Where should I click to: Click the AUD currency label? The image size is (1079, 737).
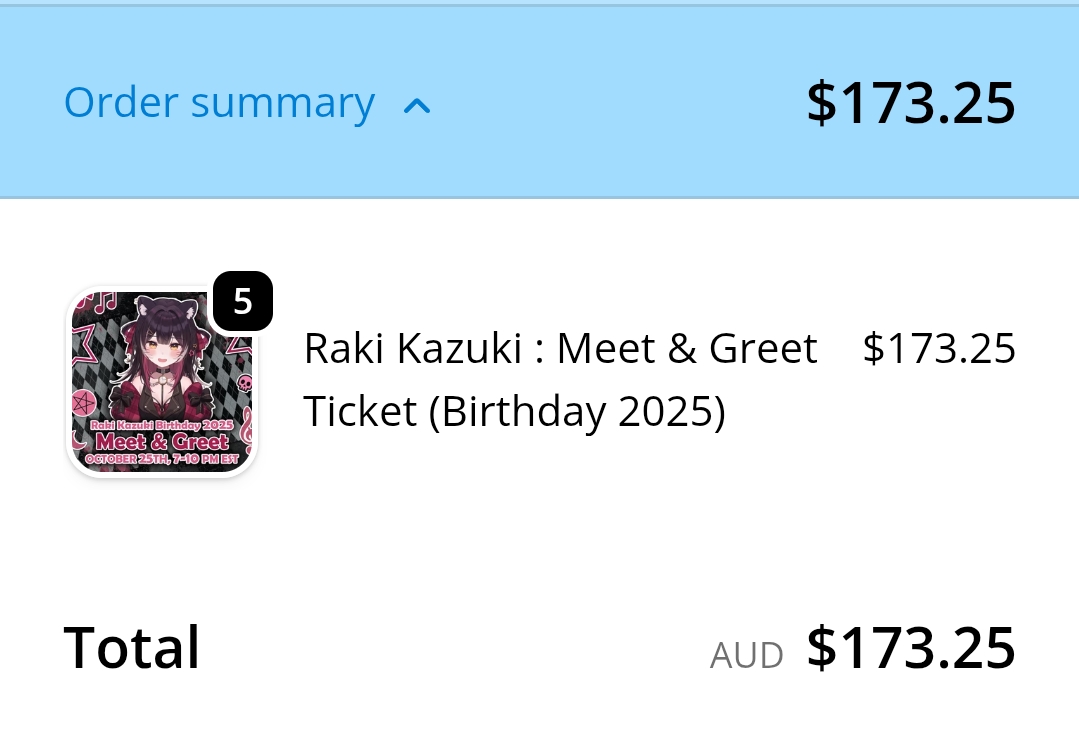746,655
